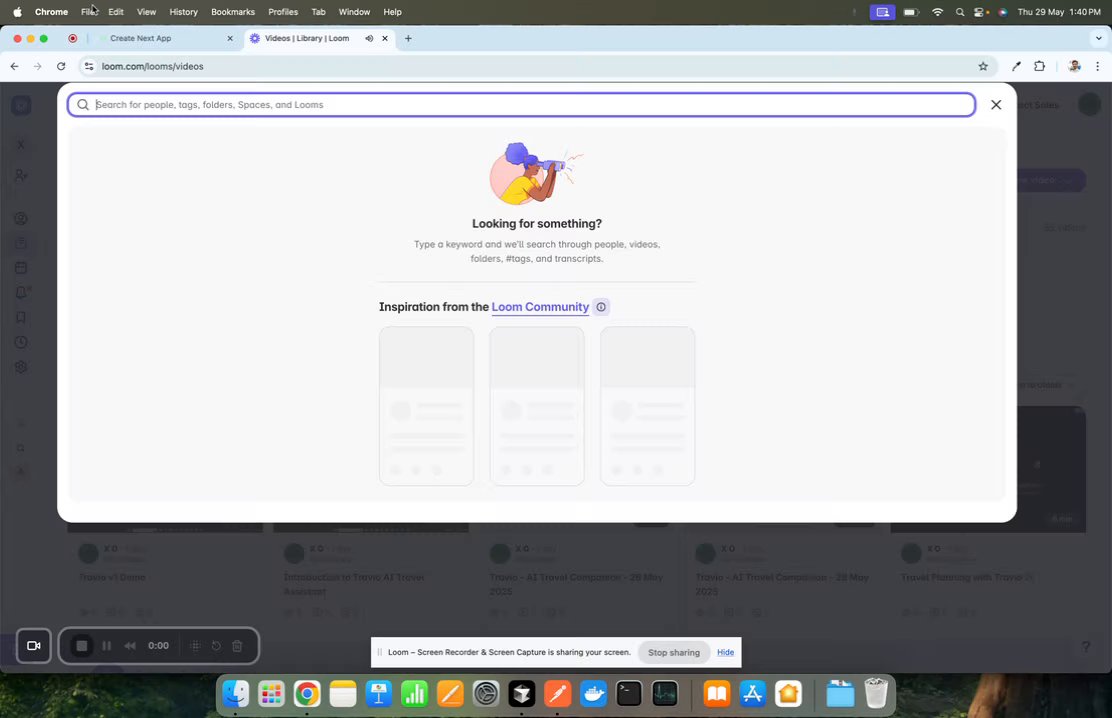Click the Wi-Fi status icon
The height and width of the screenshot is (718, 1112).
click(937, 12)
